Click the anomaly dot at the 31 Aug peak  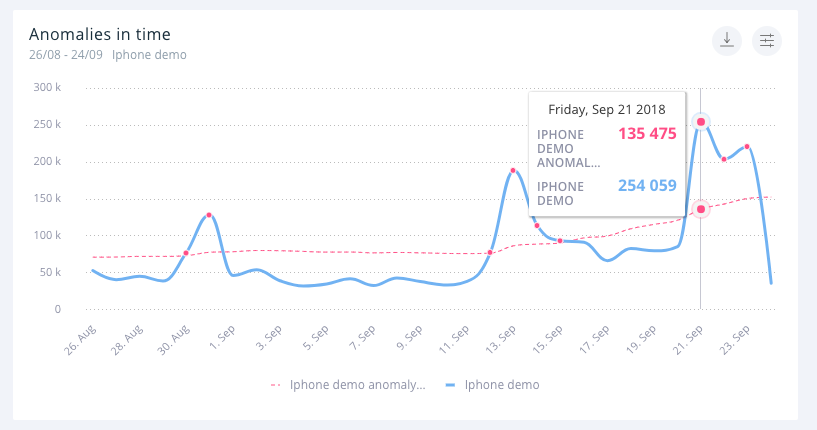click(x=209, y=215)
